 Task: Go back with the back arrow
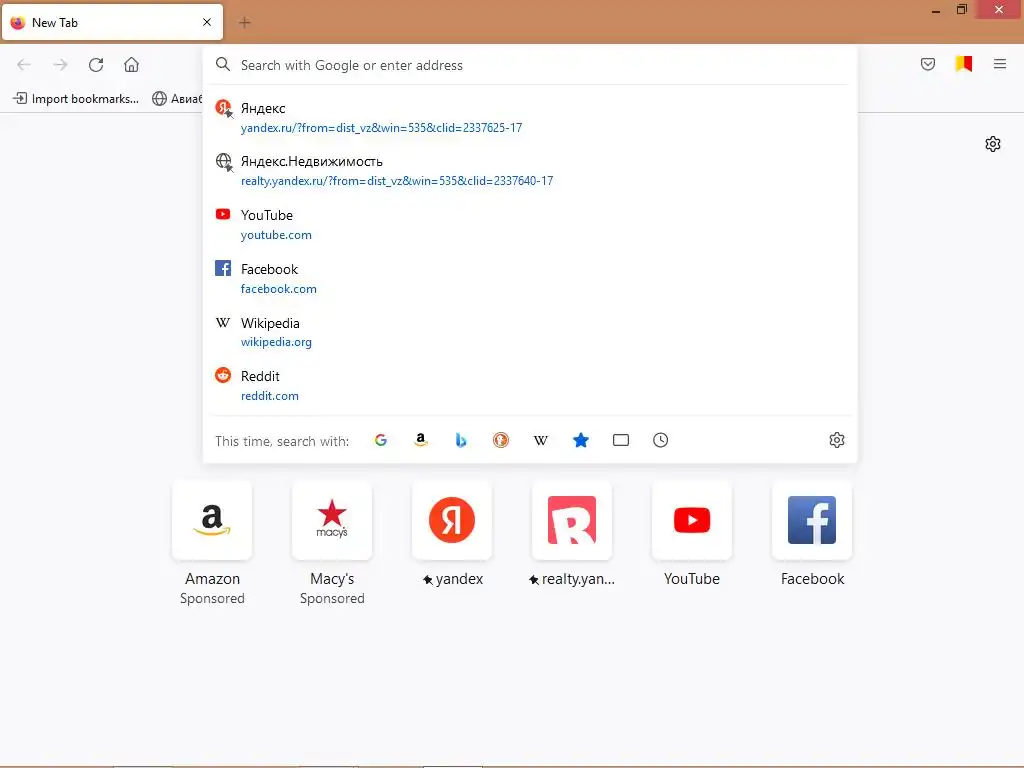[x=24, y=65]
